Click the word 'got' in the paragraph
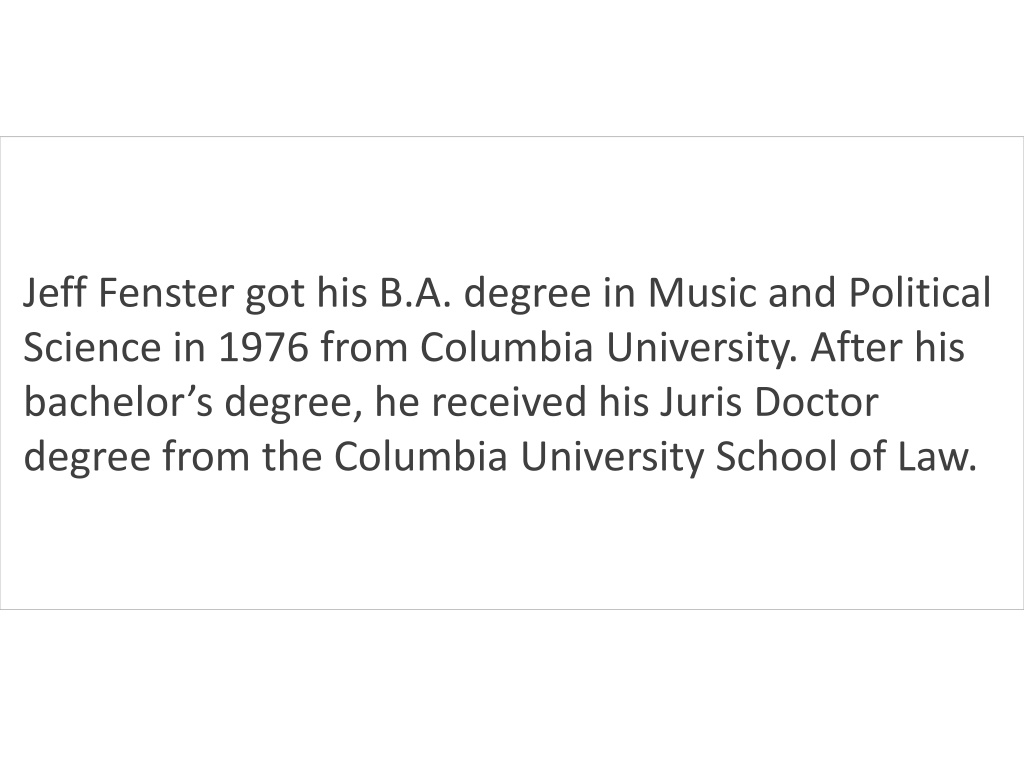The height and width of the screenshot is (768, 1024). pos(275,295)
